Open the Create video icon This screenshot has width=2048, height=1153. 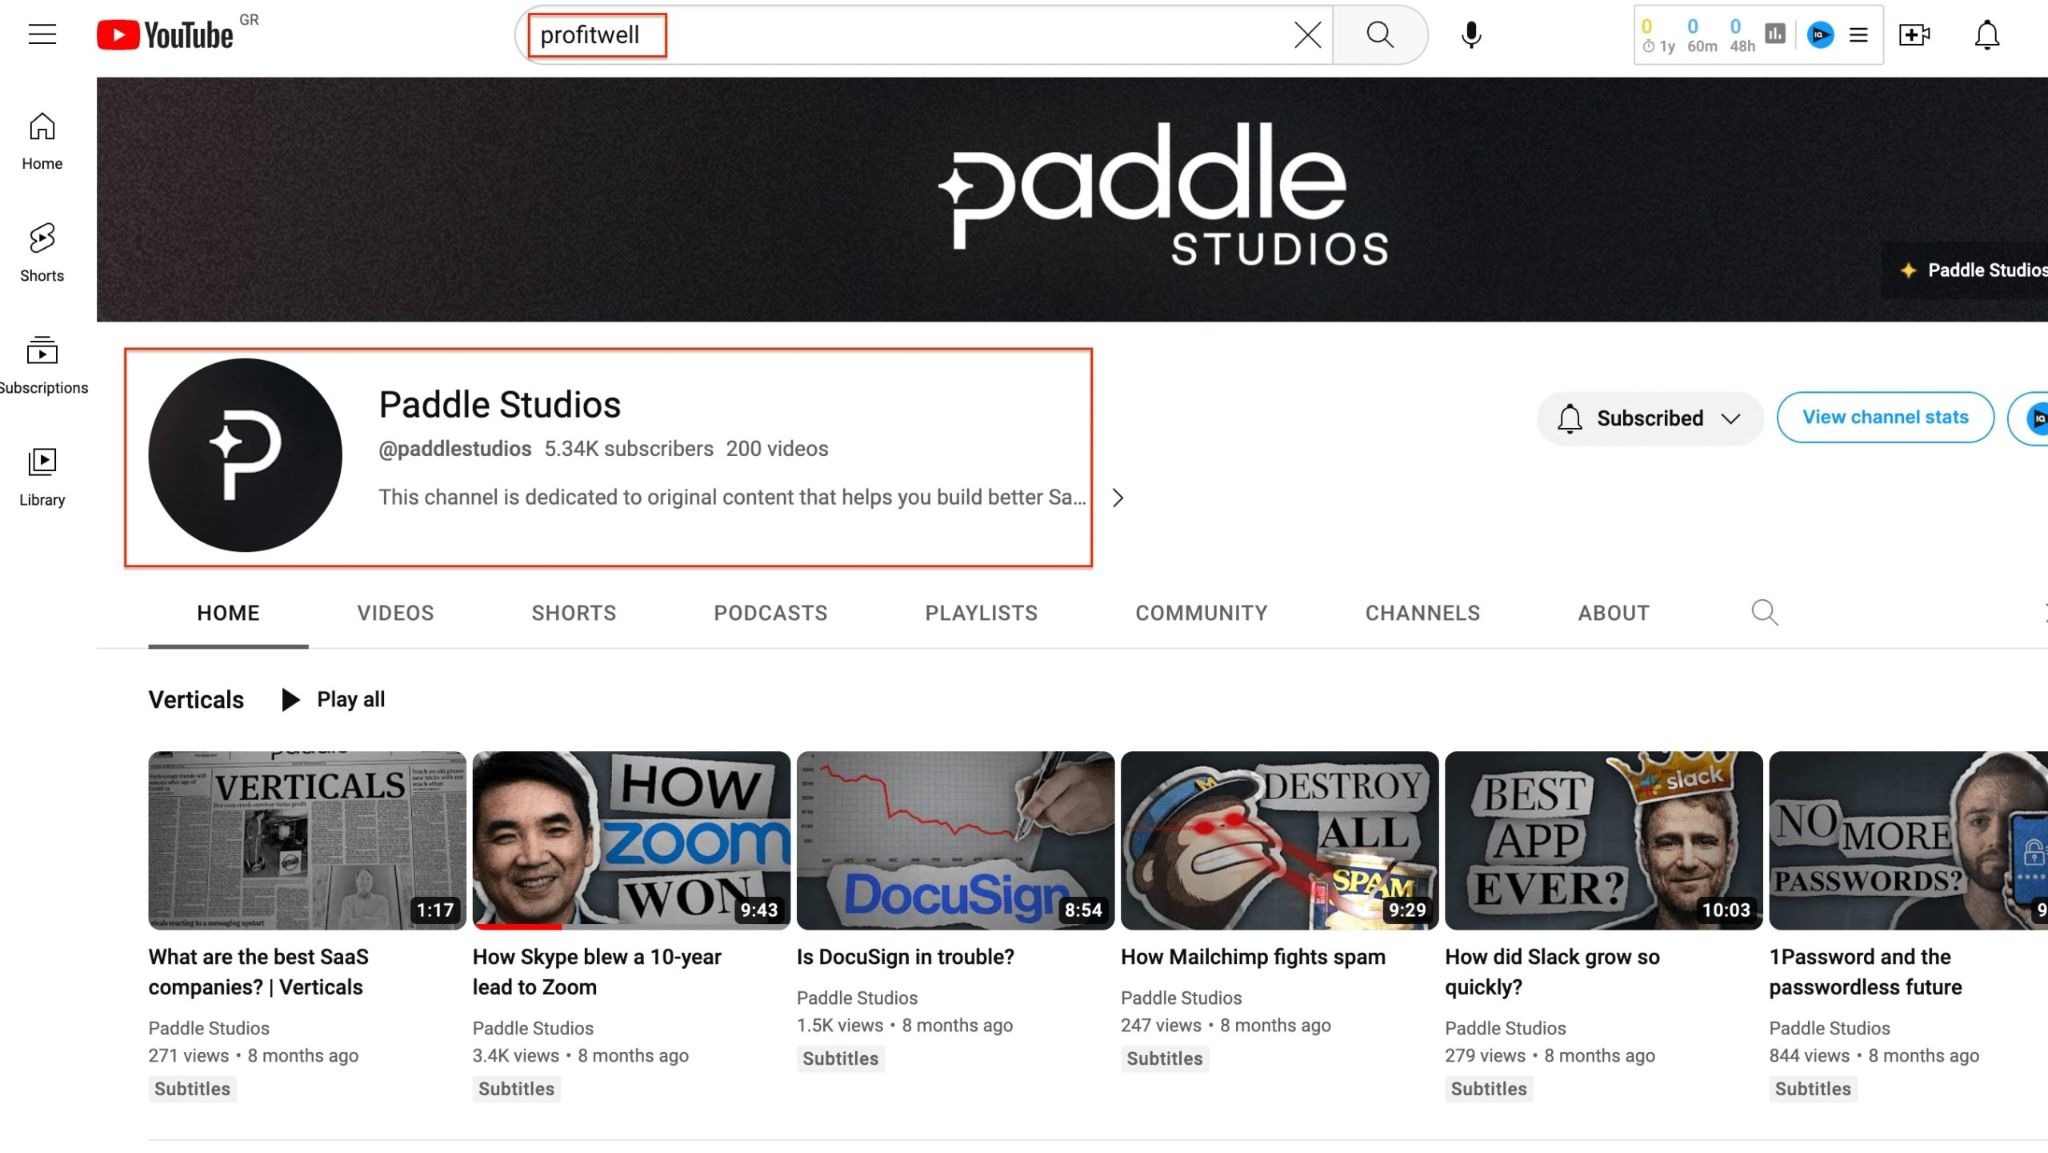click(1914, 35)
